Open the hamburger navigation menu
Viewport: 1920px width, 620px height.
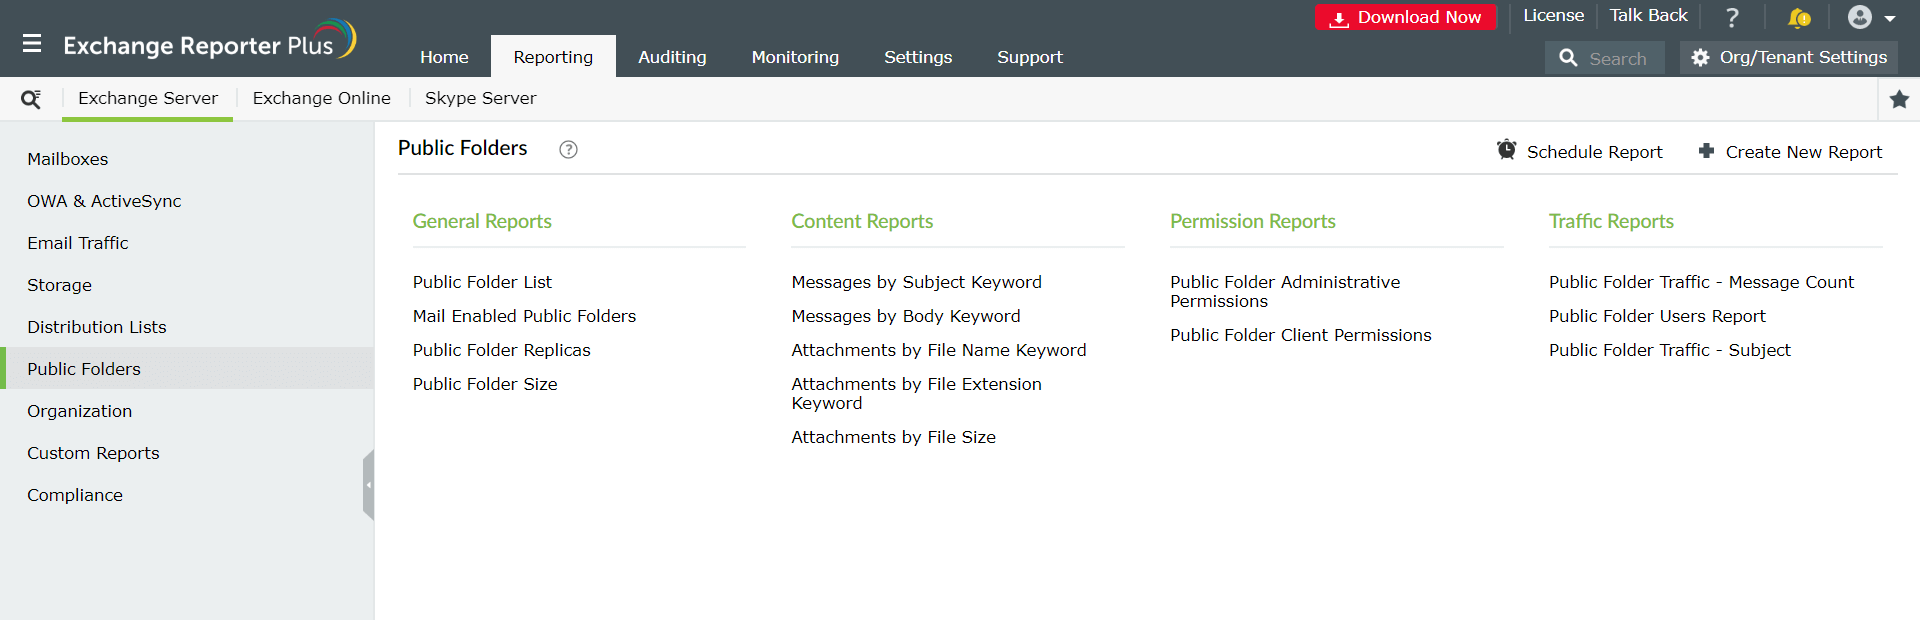[x=32, y=44]
